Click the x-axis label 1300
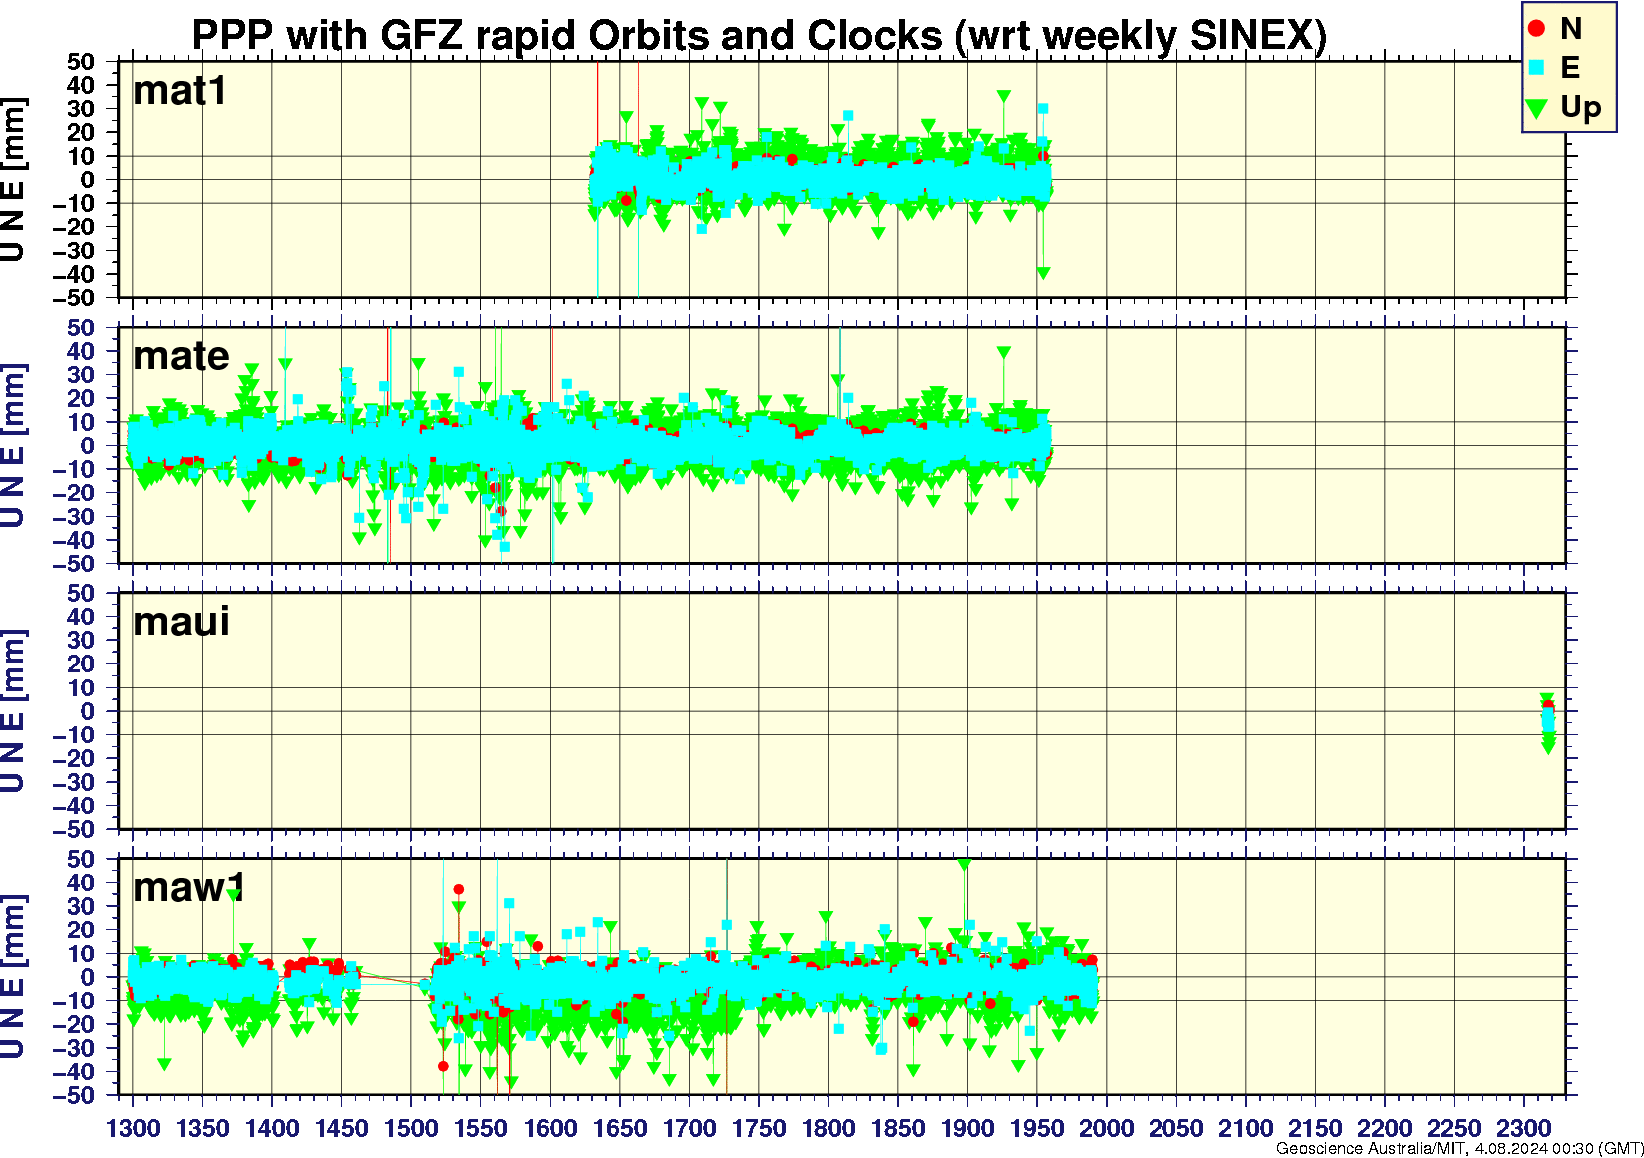1644x1158 pixels. pos(133,1128)
